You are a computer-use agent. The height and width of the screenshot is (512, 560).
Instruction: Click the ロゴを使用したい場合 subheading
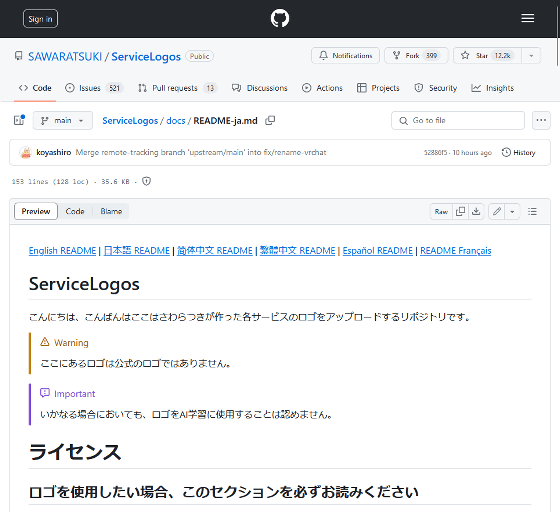(x=223, y=492)
